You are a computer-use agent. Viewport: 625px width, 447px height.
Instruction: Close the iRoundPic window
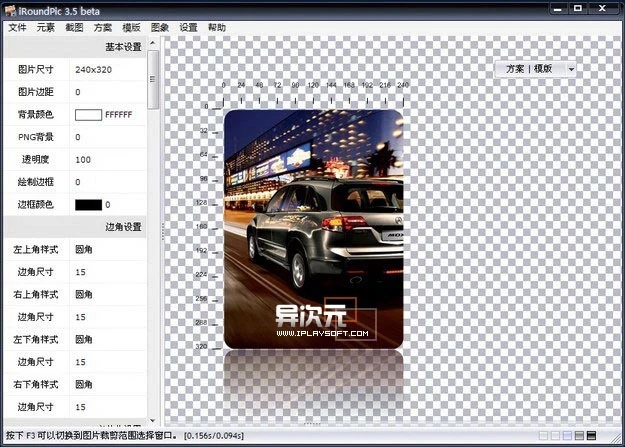(603, 8)
